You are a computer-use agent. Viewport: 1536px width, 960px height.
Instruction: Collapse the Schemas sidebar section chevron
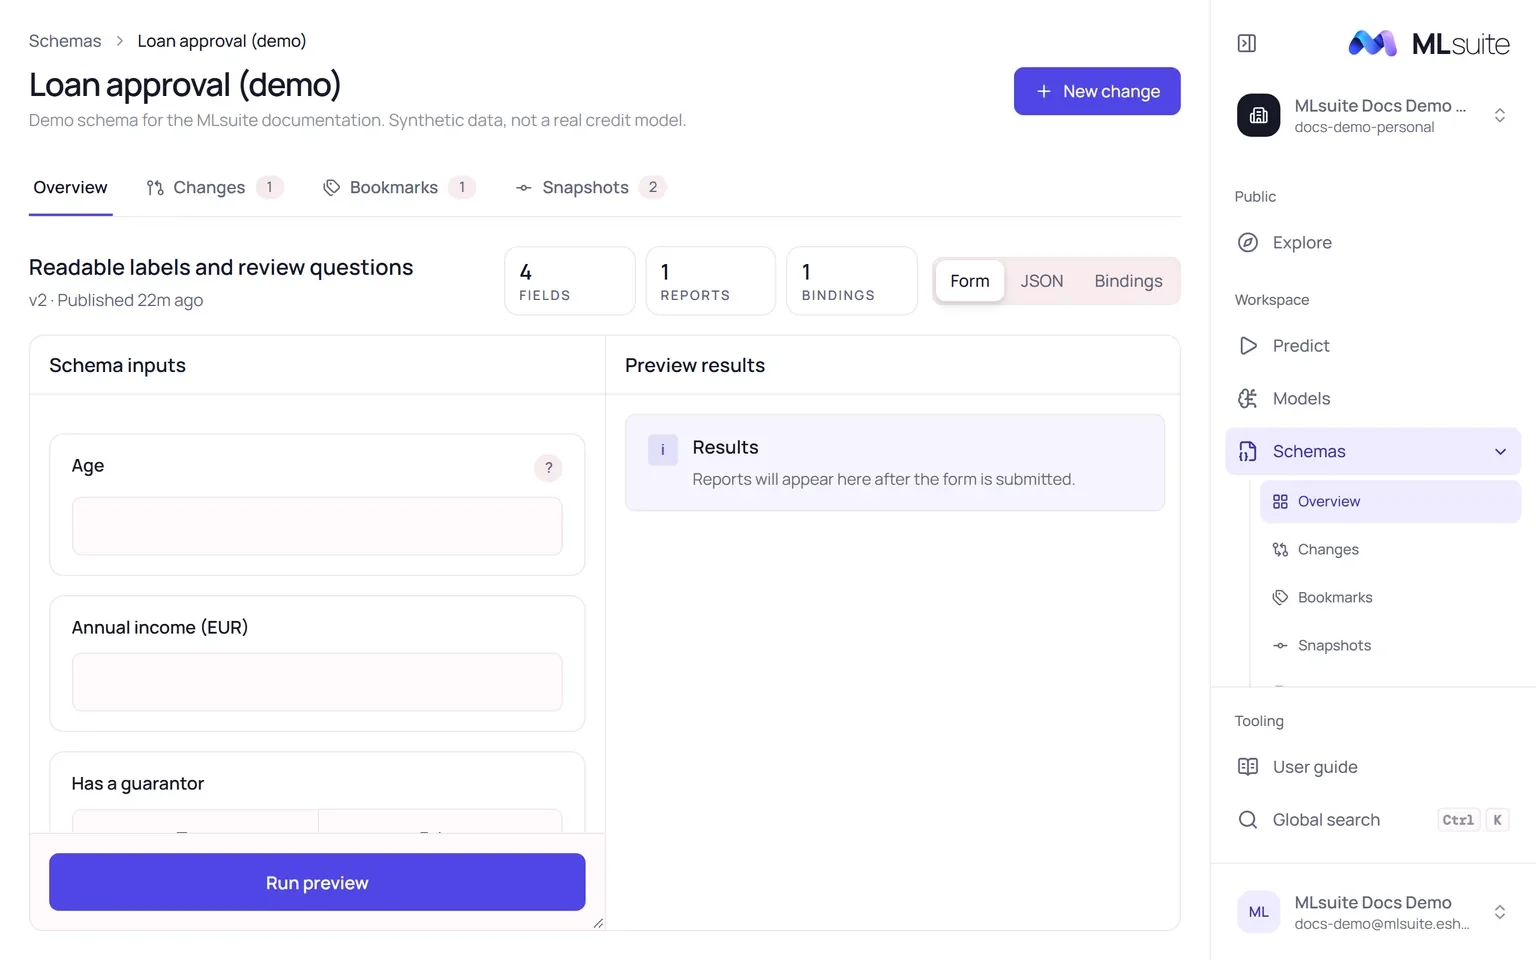pyautogui.click(x=1500, y=451)
